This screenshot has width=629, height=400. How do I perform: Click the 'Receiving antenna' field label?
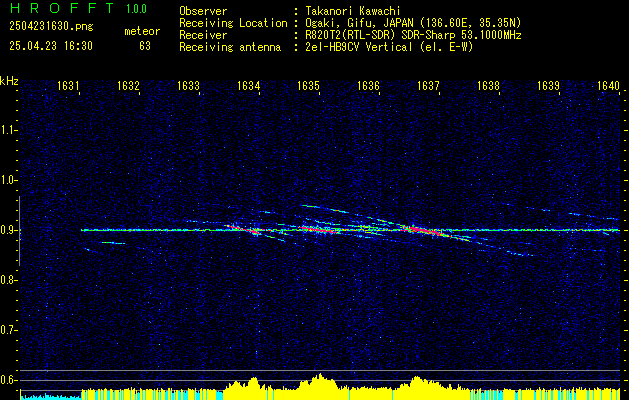(230, 47)
